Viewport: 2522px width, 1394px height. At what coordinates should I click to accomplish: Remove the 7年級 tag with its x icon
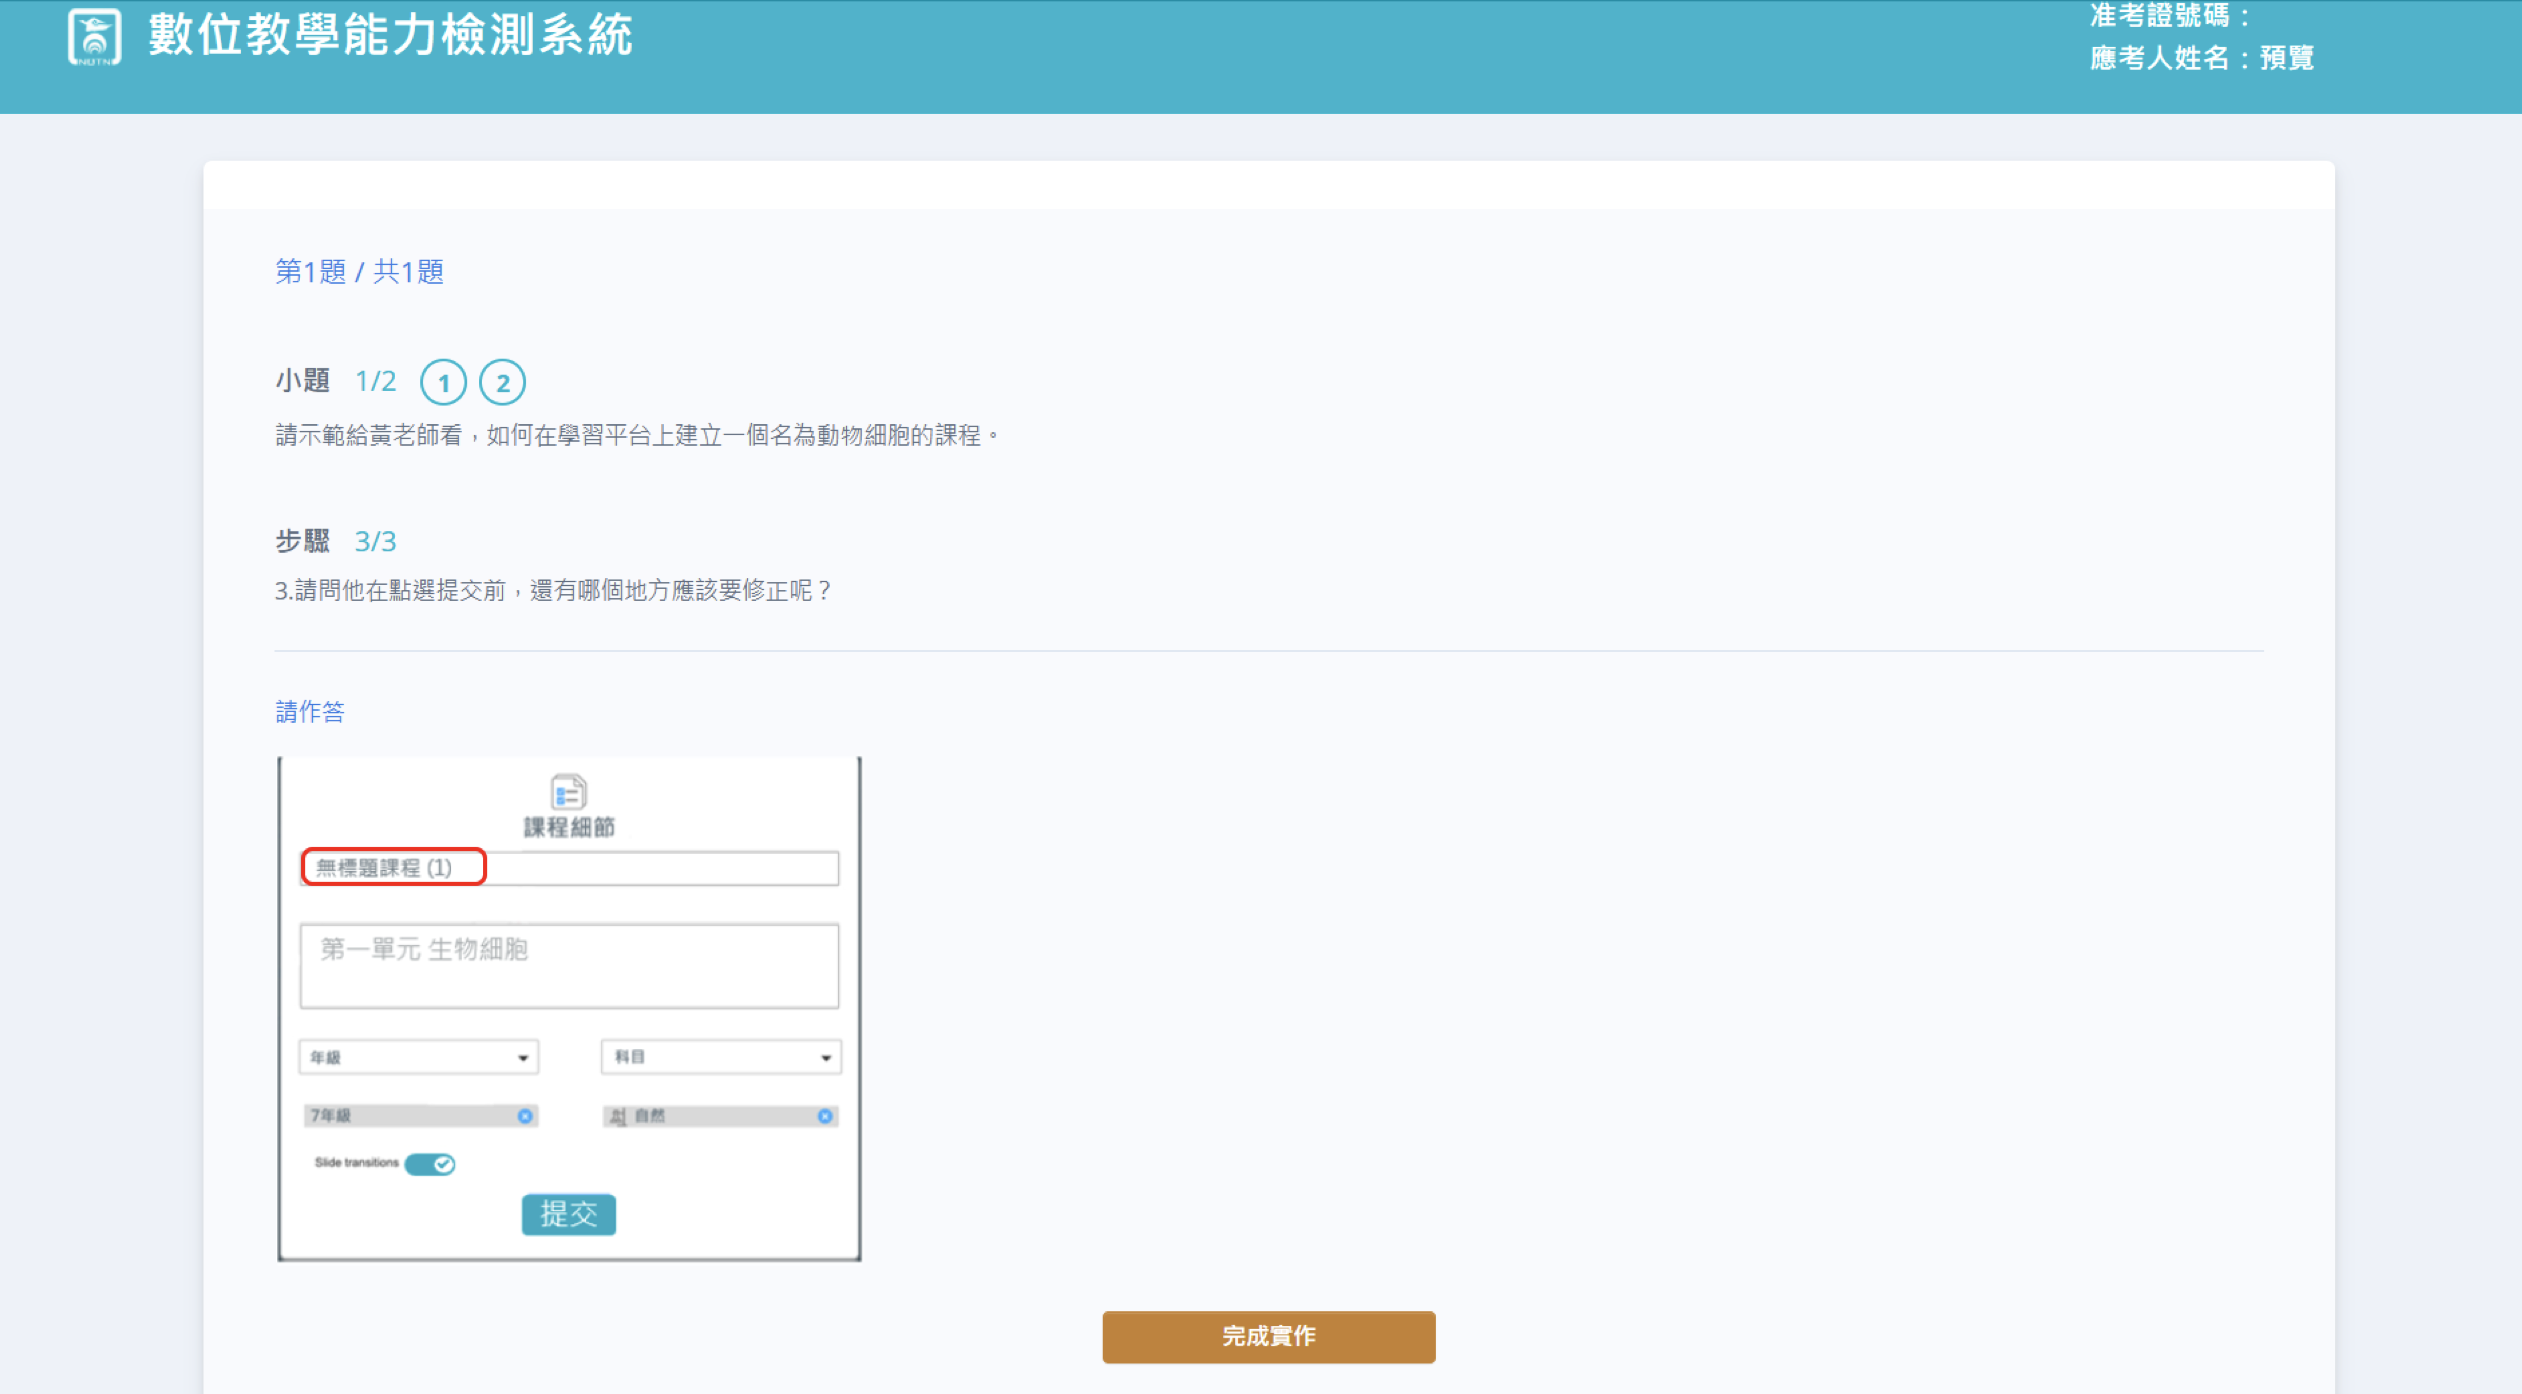coord(525,1116)
